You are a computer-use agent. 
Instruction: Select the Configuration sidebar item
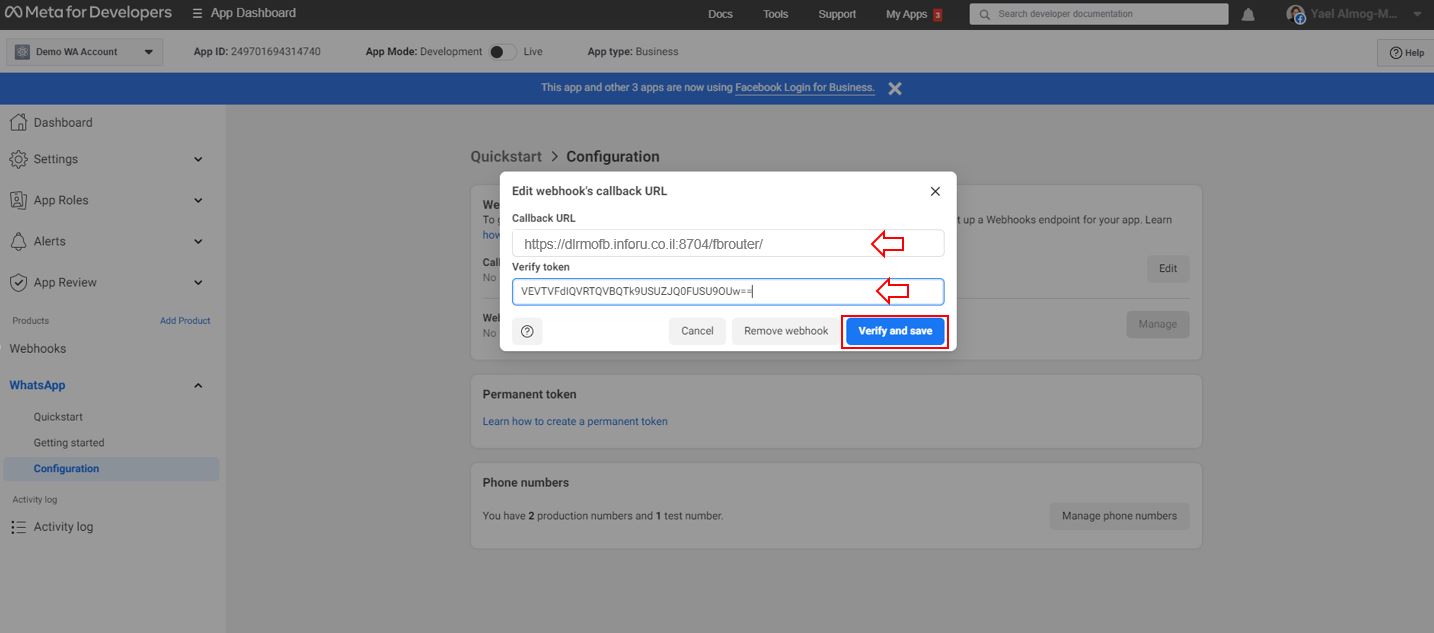(x=111, y=469)
